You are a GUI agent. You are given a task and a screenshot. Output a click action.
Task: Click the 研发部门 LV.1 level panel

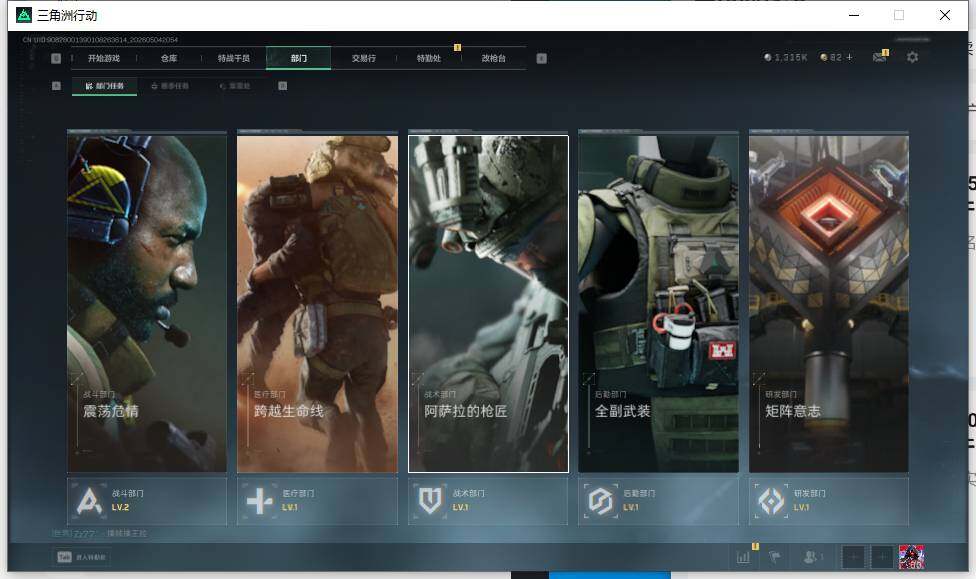pos(829,501)
